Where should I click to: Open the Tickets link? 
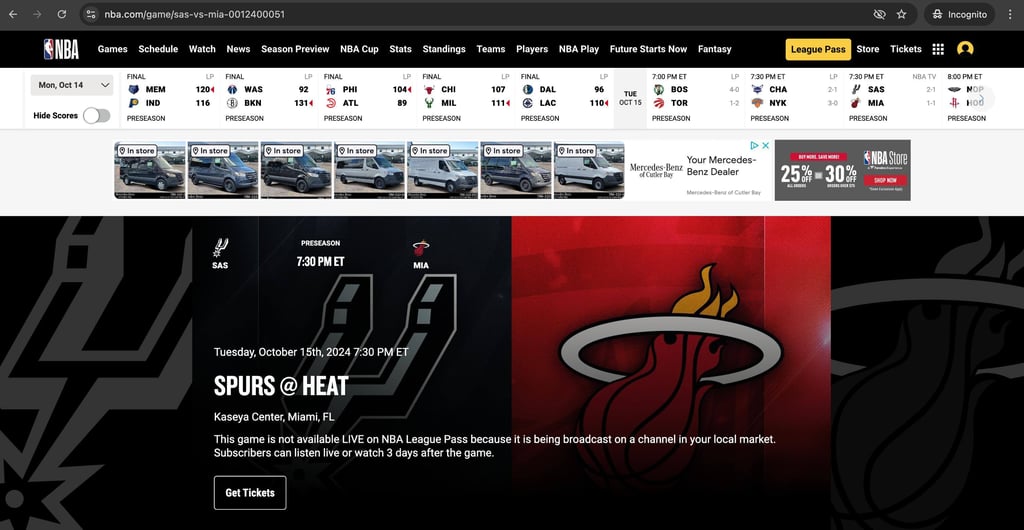pos(906,49)
